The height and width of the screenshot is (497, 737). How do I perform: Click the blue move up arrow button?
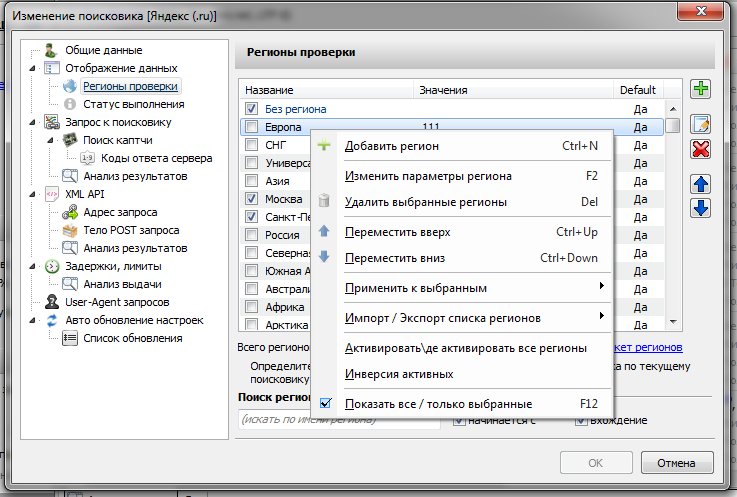(x=701, y=184)
